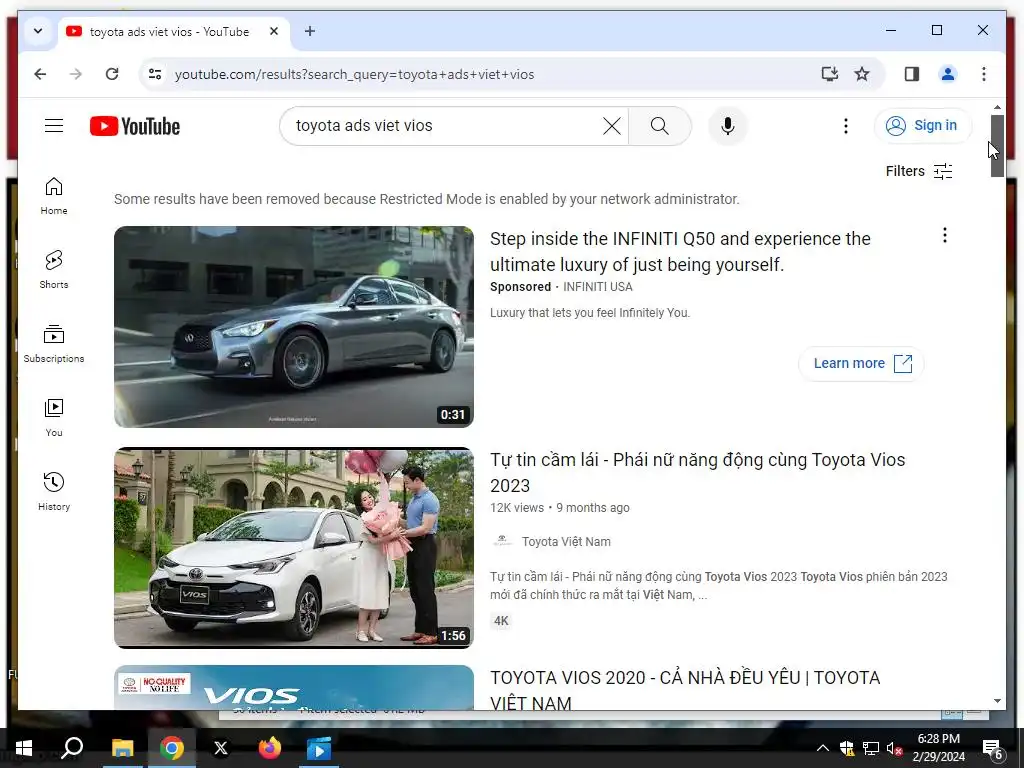
Task: Open Firefox from taskbar
Action: click(x=270, y=748)
